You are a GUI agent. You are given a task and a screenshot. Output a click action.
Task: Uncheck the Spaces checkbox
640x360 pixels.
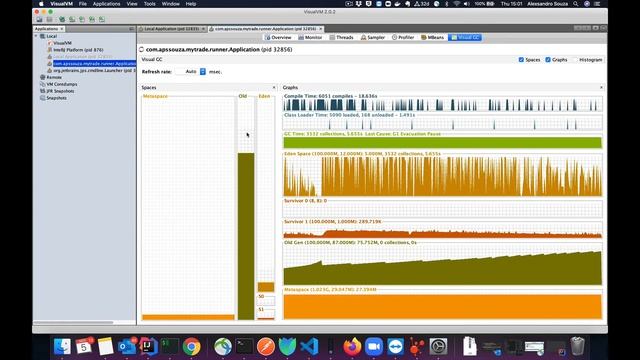tap(521, 60)
